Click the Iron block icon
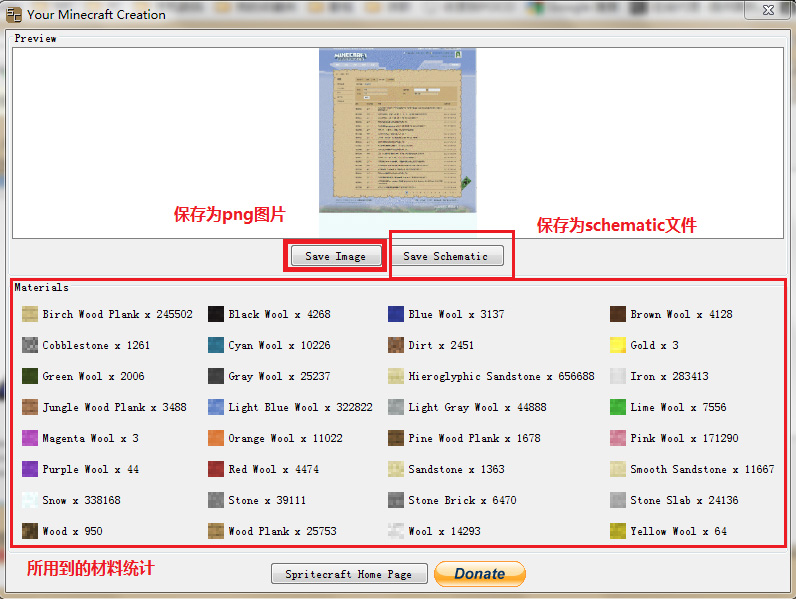The width and height of the screenshot is (796, 599). coord(618,376)
